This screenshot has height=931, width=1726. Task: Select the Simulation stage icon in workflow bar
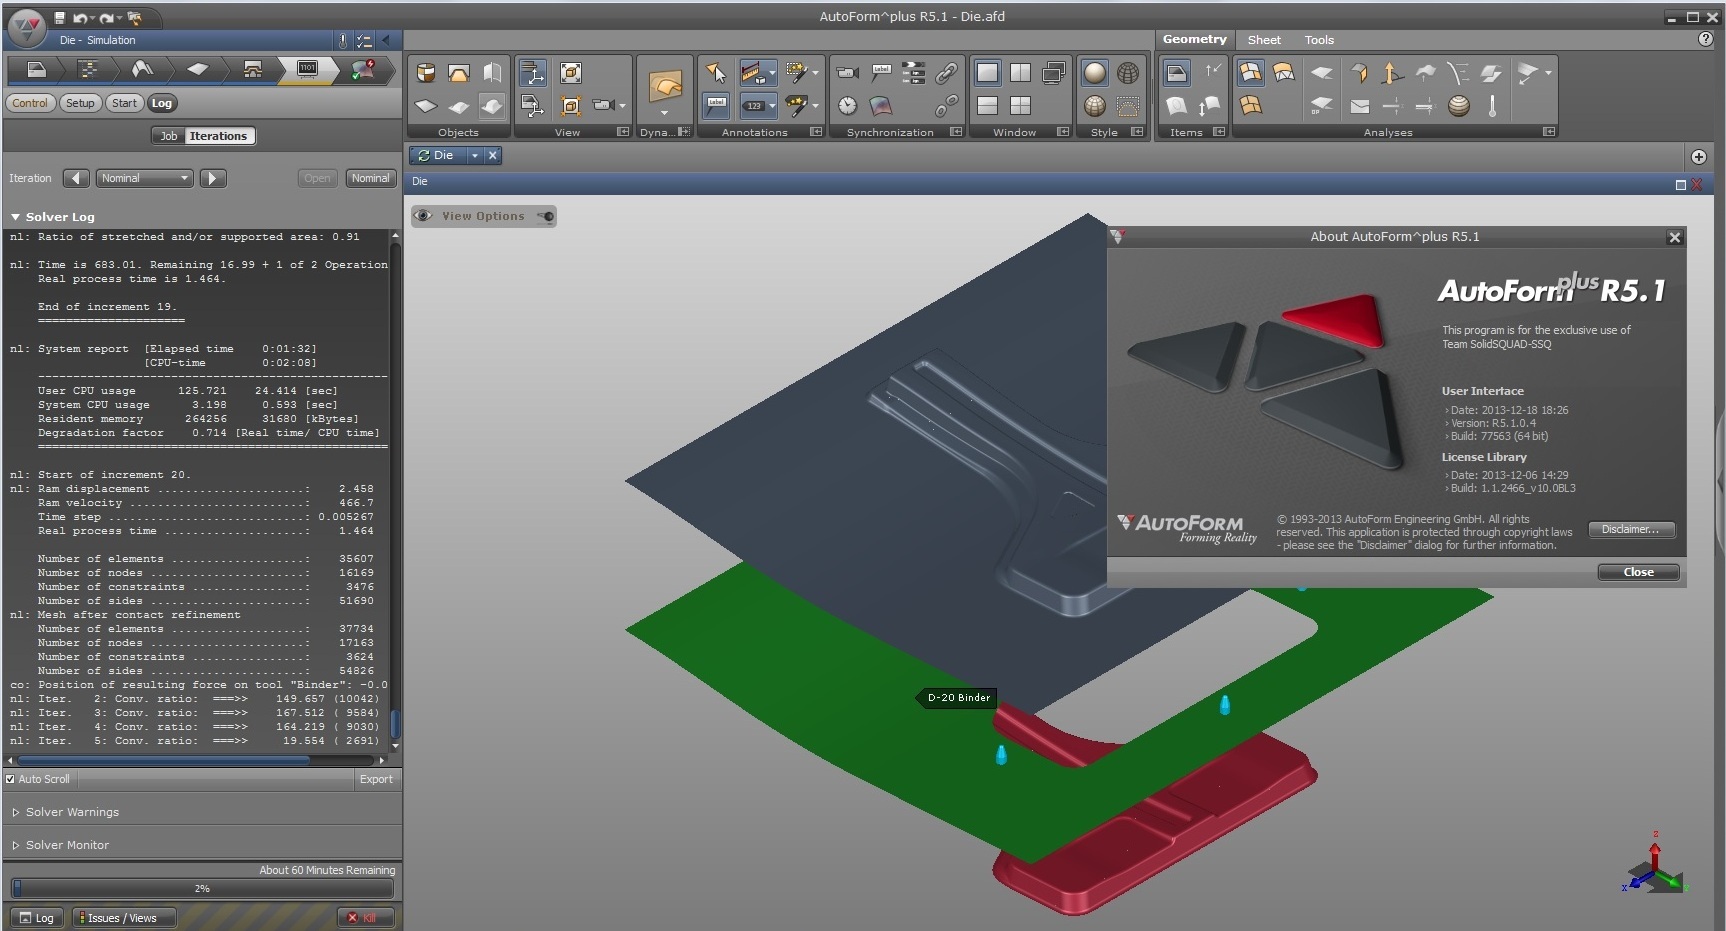(307, 69)
